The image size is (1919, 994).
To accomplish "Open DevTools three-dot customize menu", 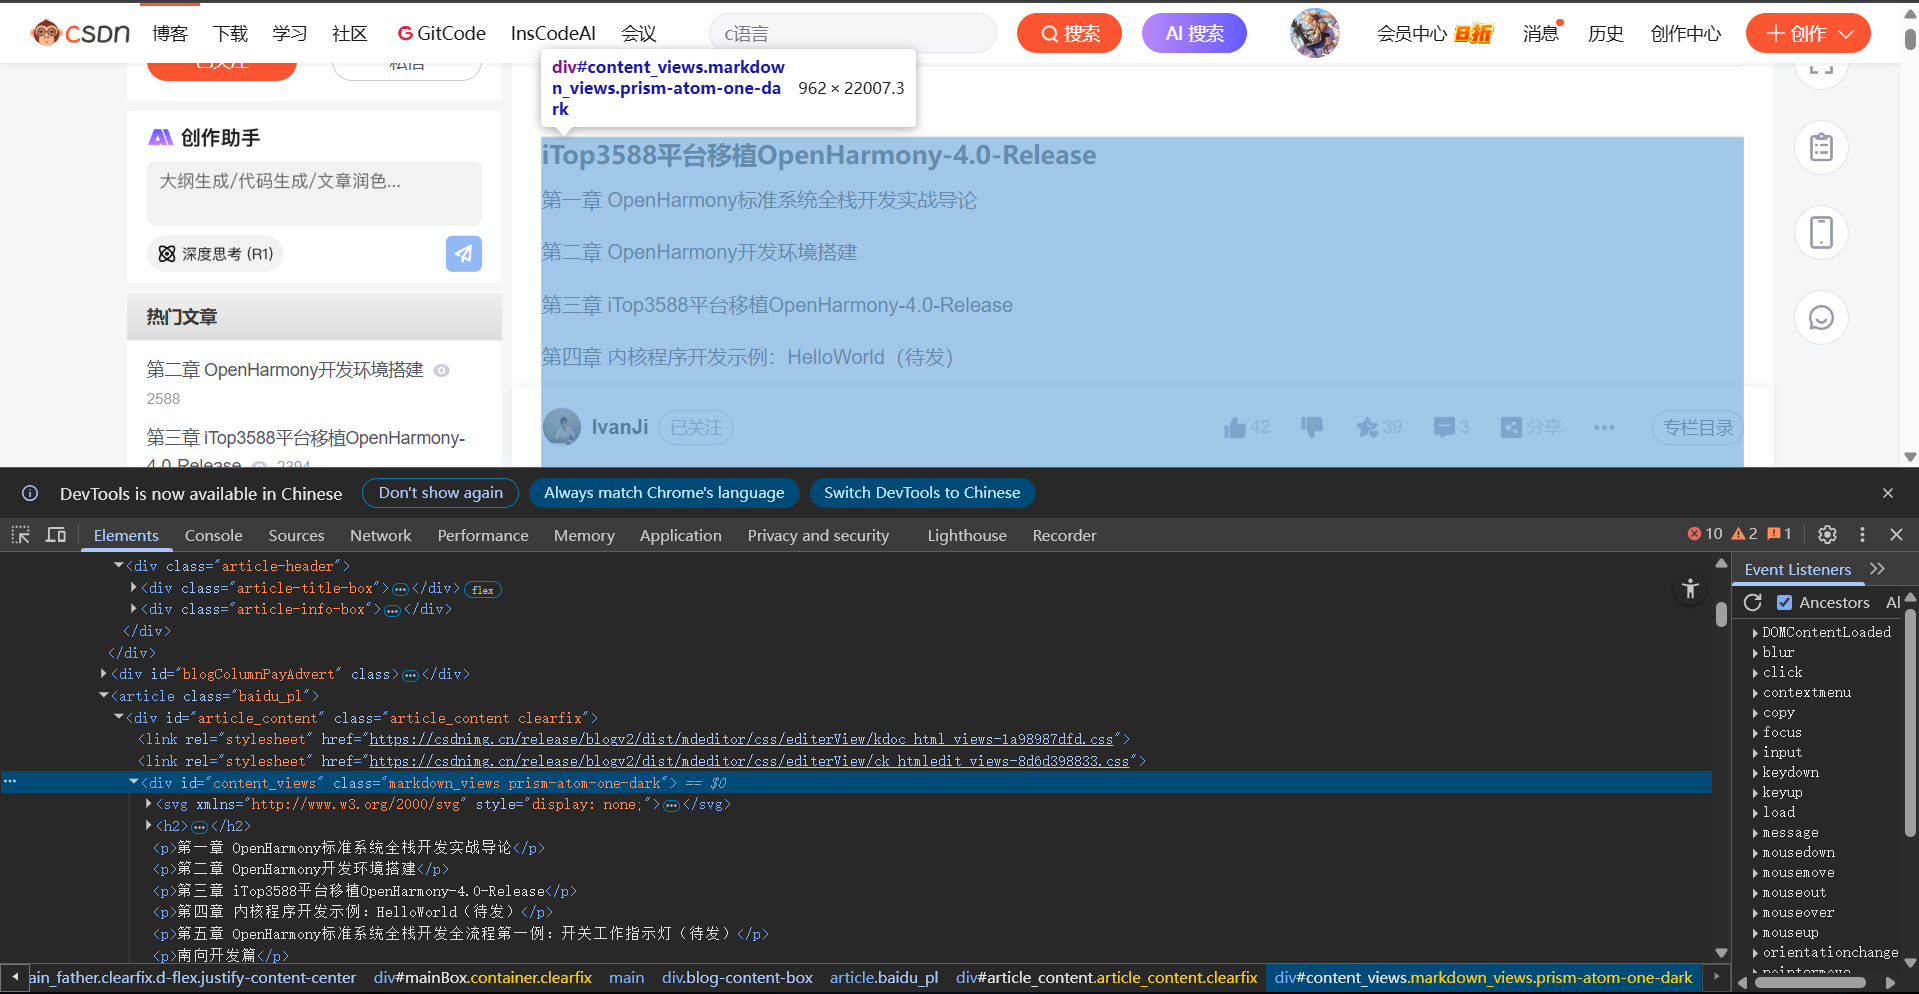I will click(1862, 534).
